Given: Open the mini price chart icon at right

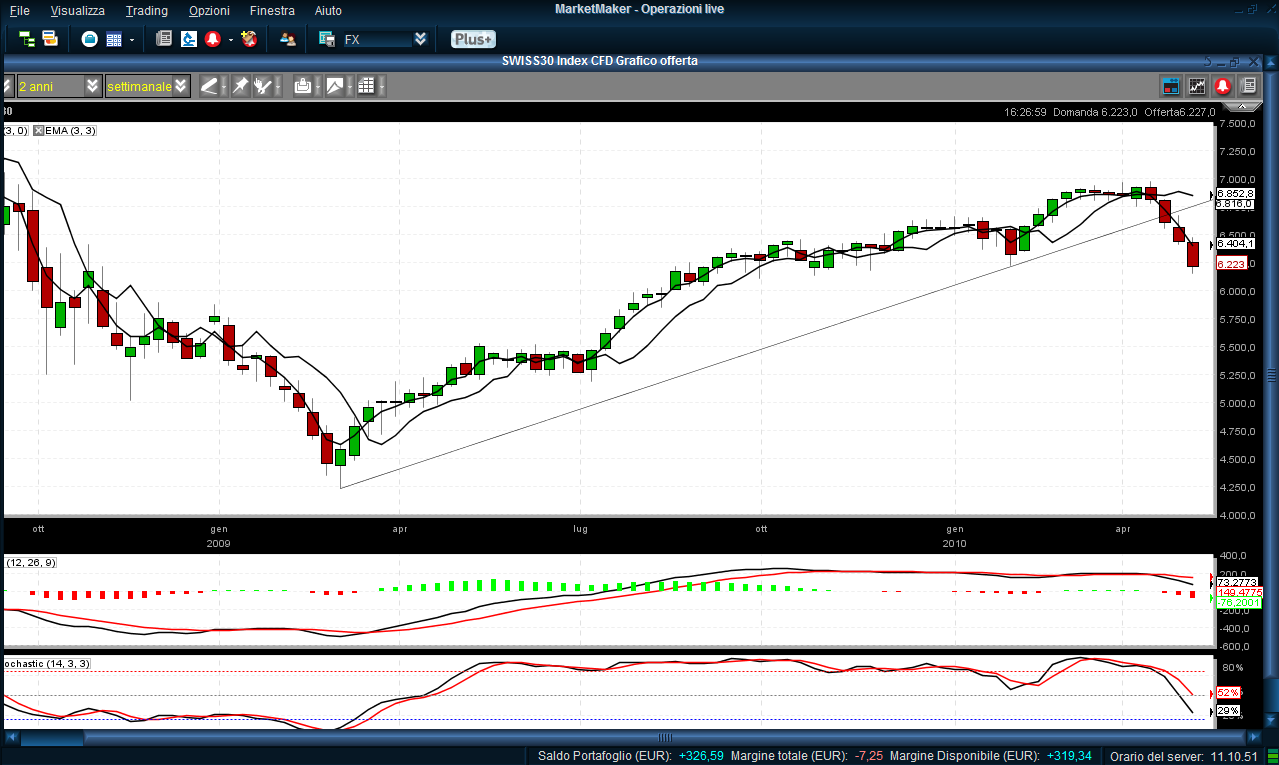Looking at the screenshot, I should [x=1197, y=86].
